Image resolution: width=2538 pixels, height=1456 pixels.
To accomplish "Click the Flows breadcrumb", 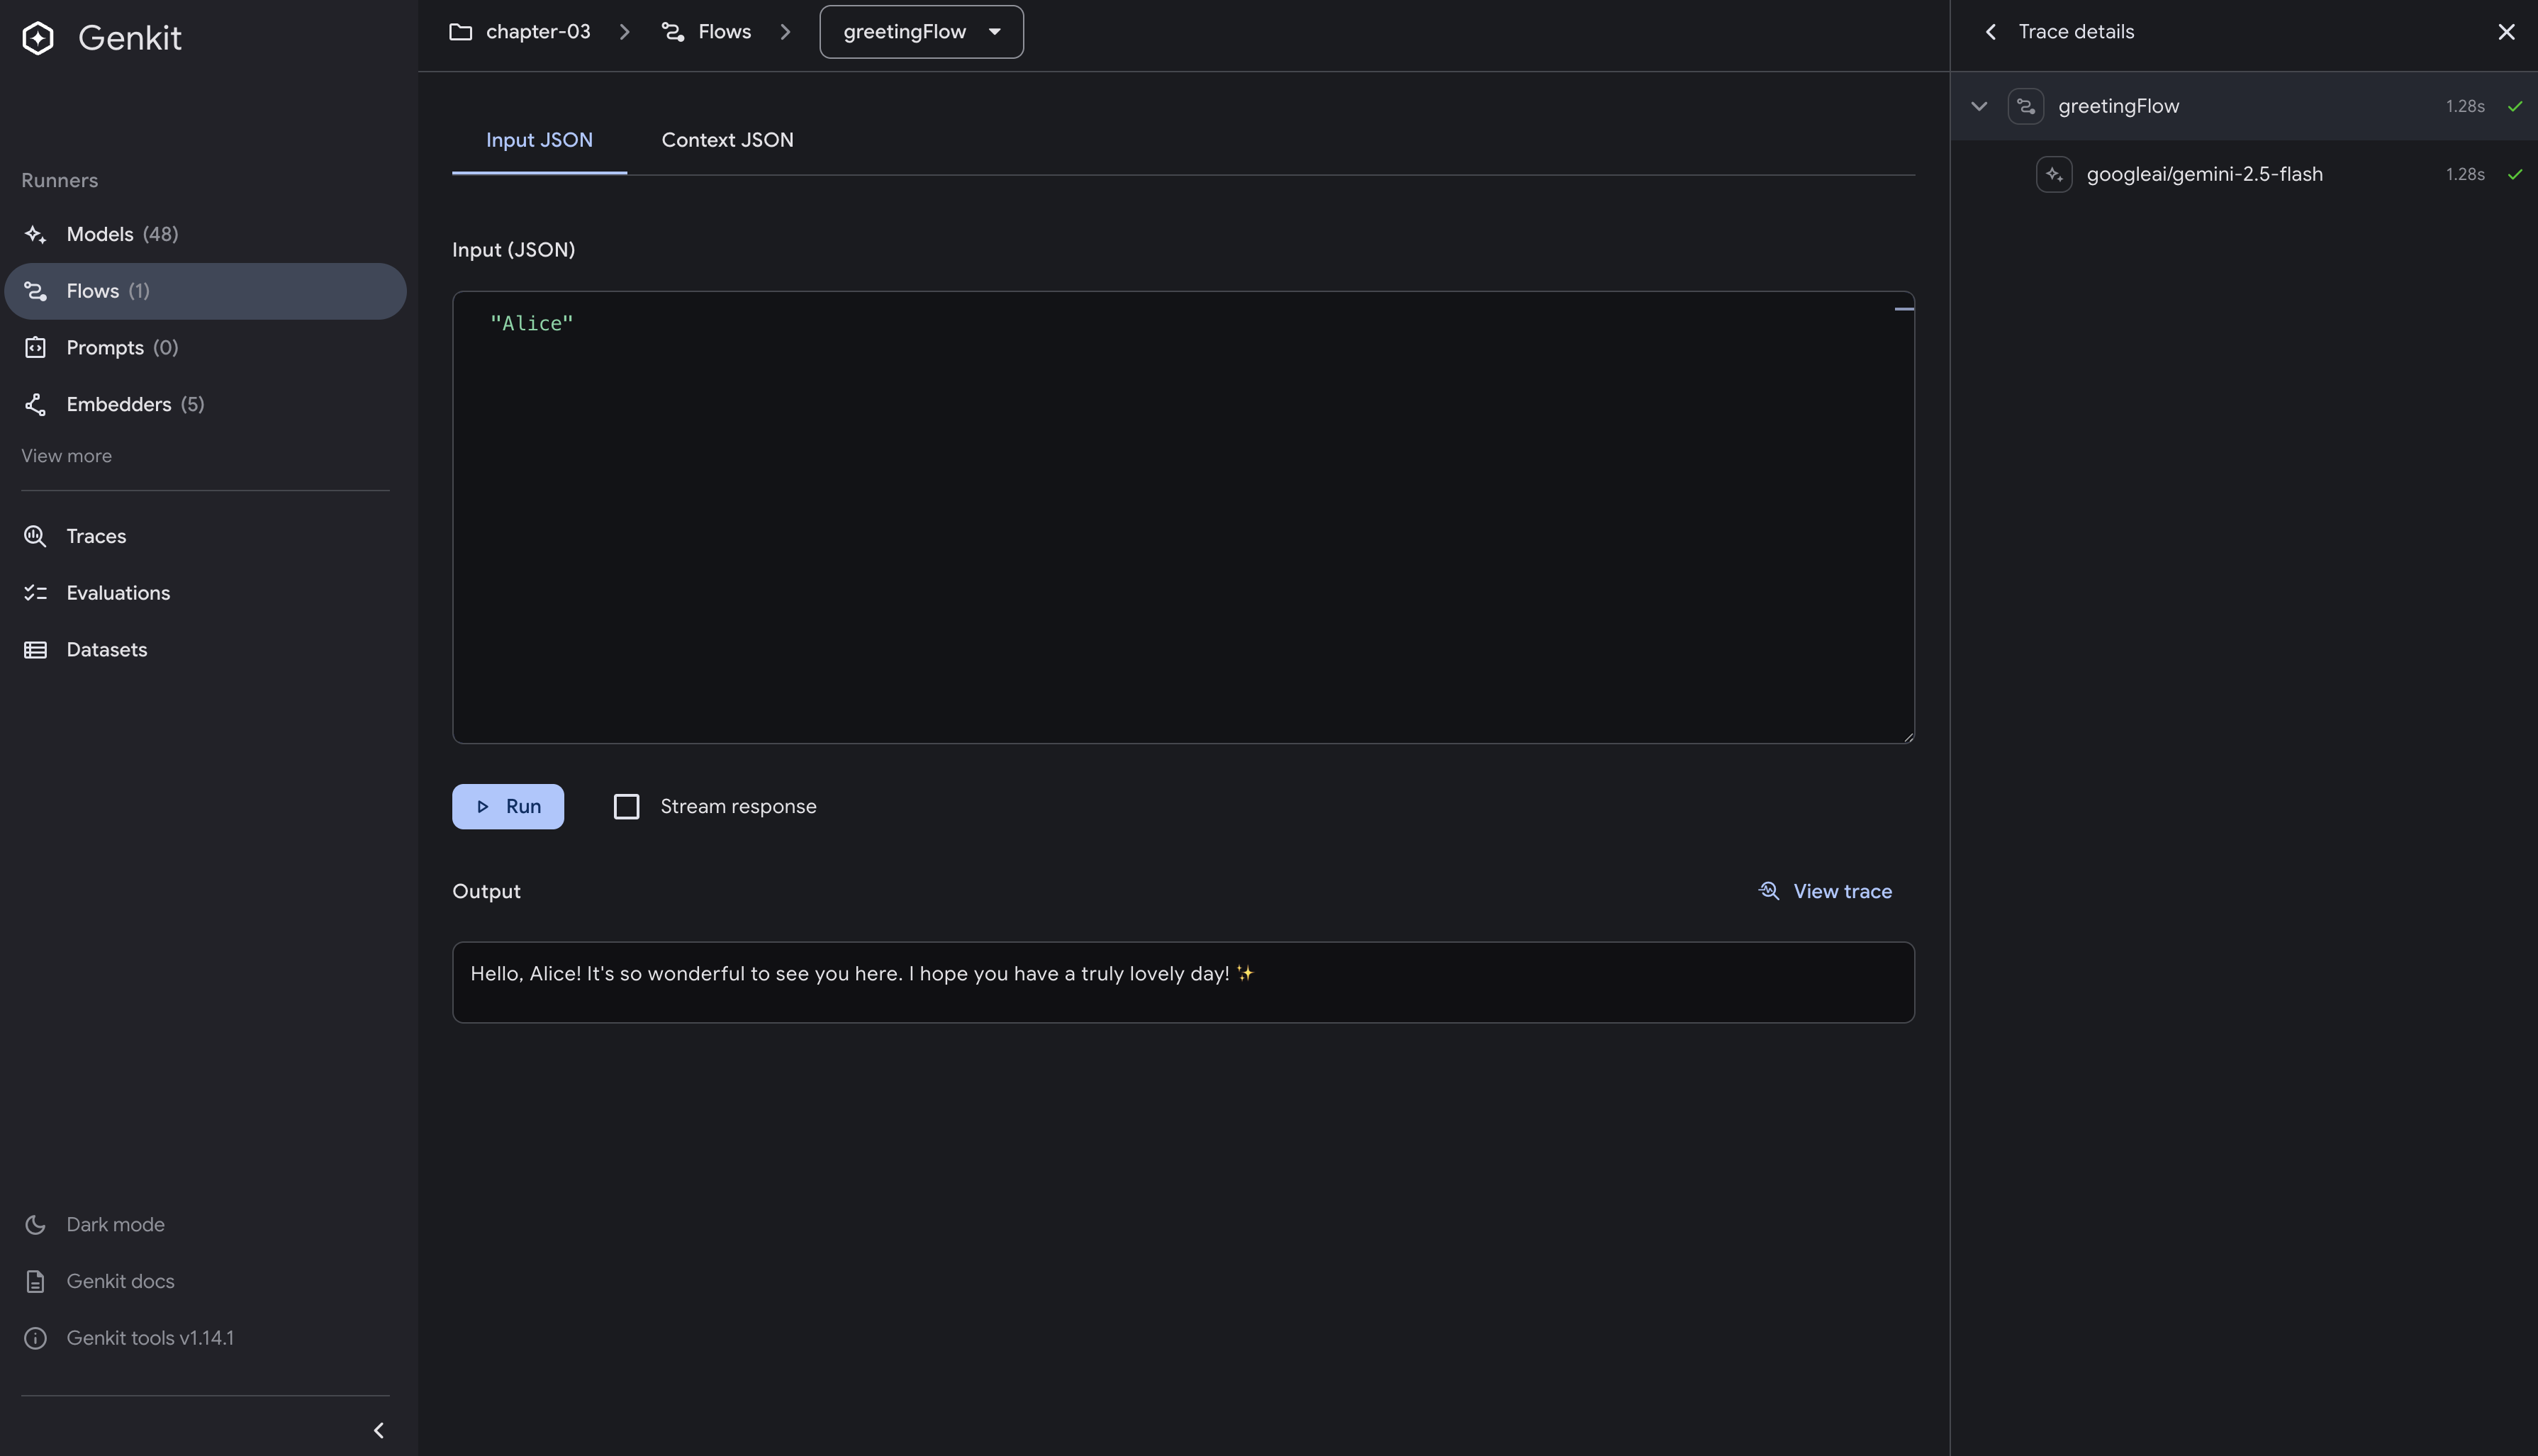I will [x=706, y=32].
